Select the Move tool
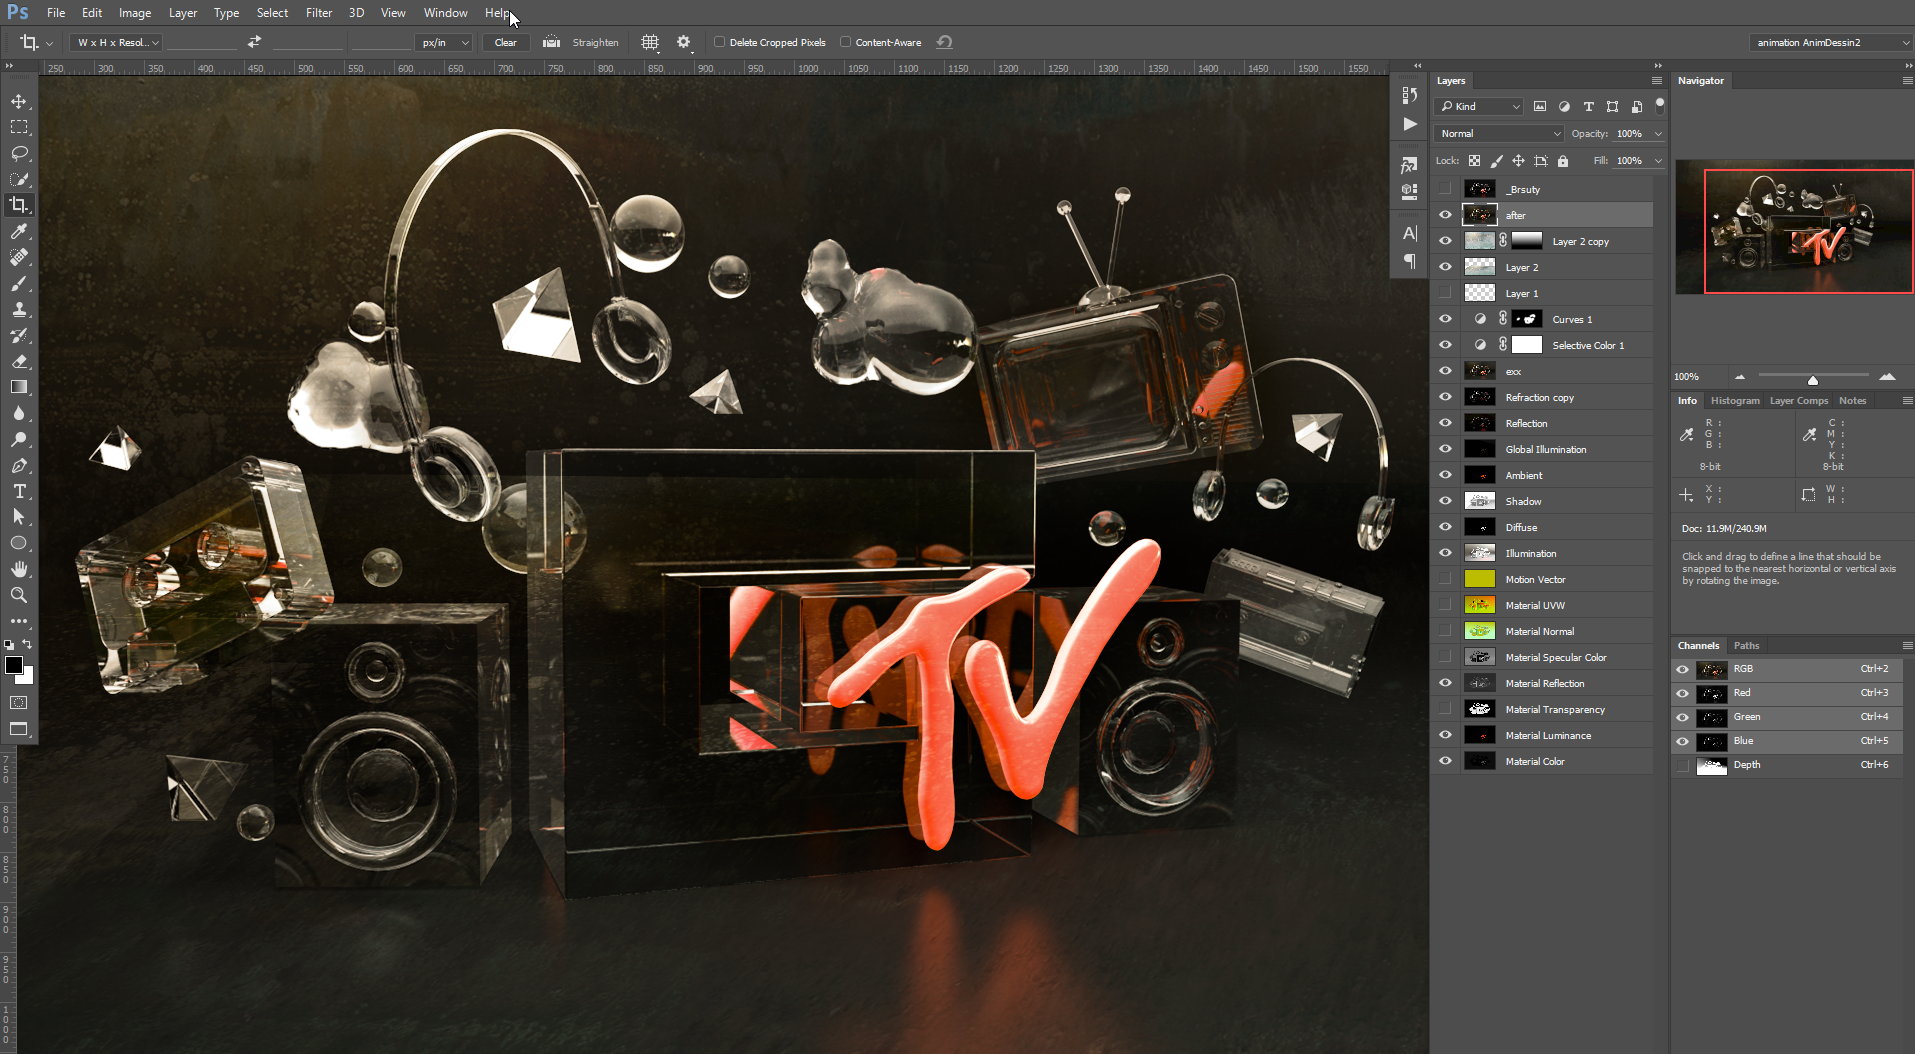This screenshot has height=1054, width=1915. (x=19, y=102)
